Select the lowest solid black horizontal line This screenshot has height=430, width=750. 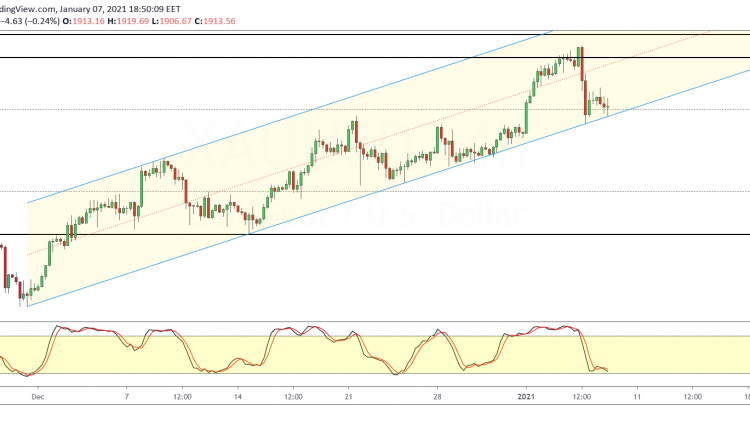pyautogui.click(x=400, y=235)
